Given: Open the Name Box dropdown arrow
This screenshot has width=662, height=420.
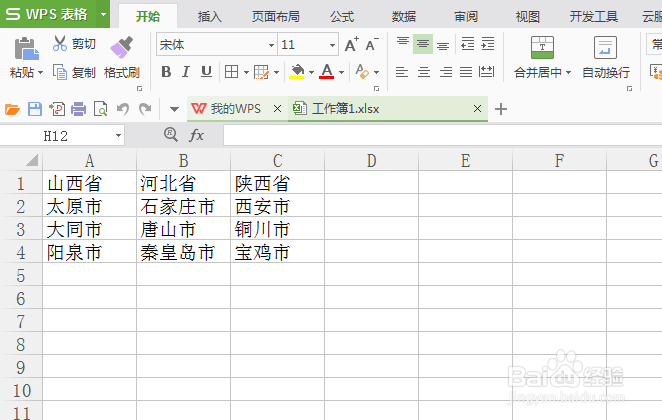Looking at the screenshot, I should tap(118, 136).
